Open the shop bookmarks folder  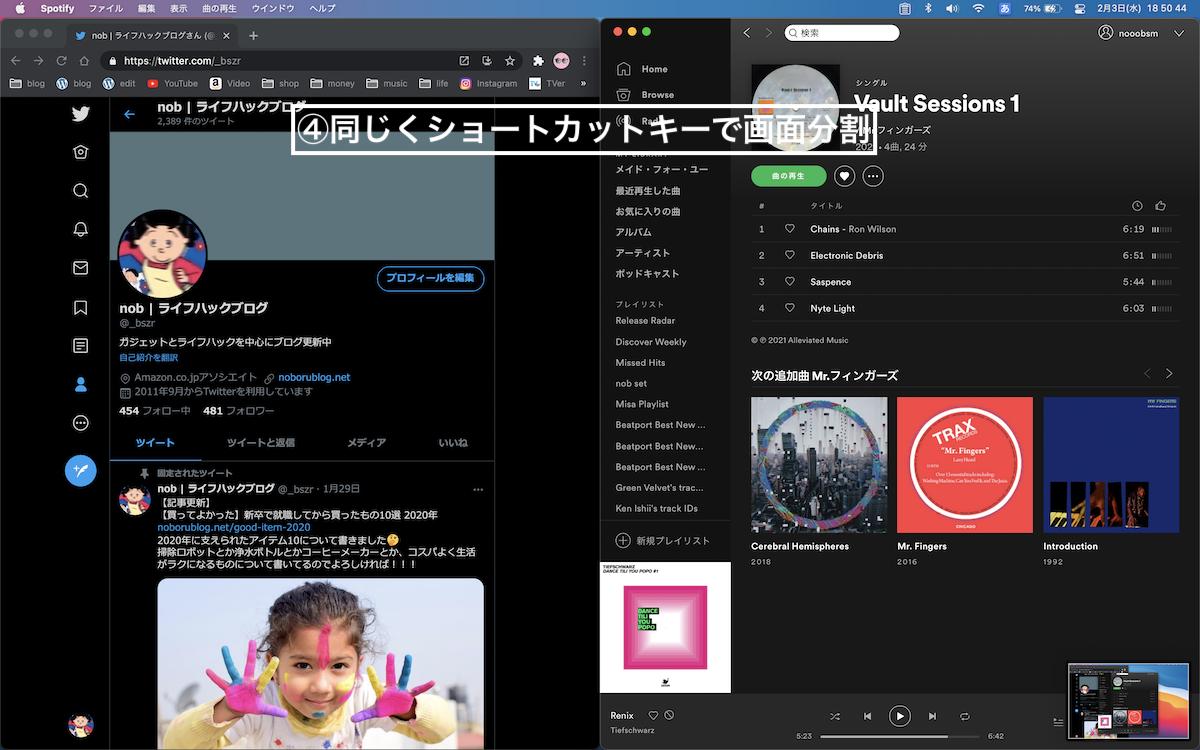click(x=281, y=84)
